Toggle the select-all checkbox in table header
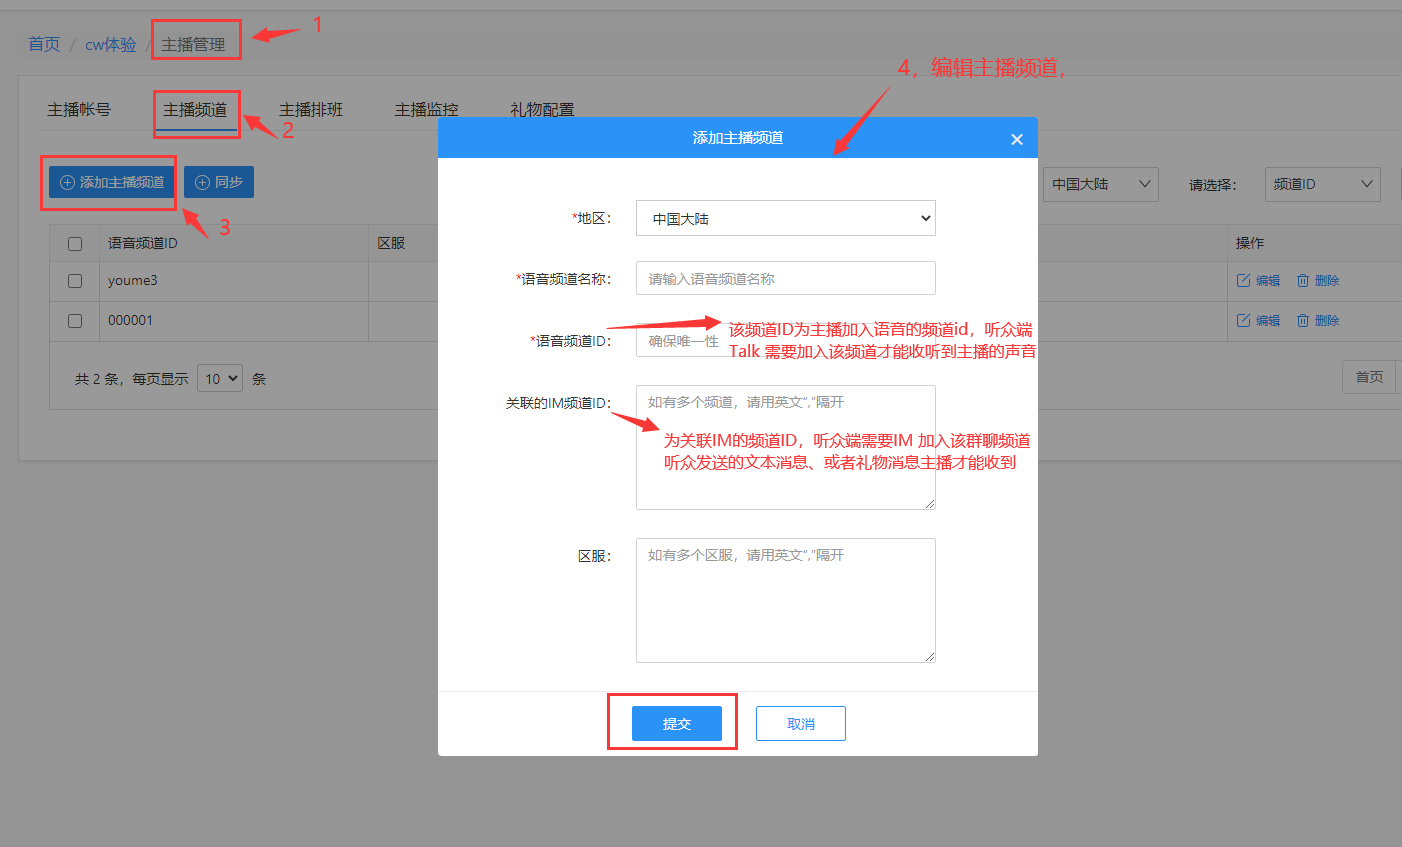This screenshot has width=1402, height=847. point(75,244)
